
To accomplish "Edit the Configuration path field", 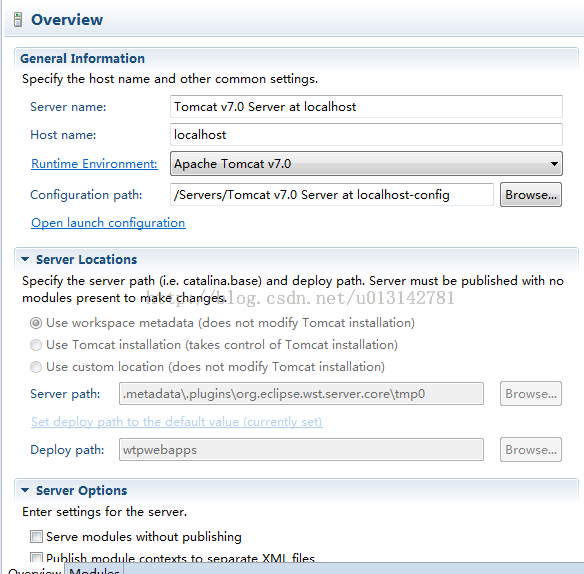I will click(332, 195).
